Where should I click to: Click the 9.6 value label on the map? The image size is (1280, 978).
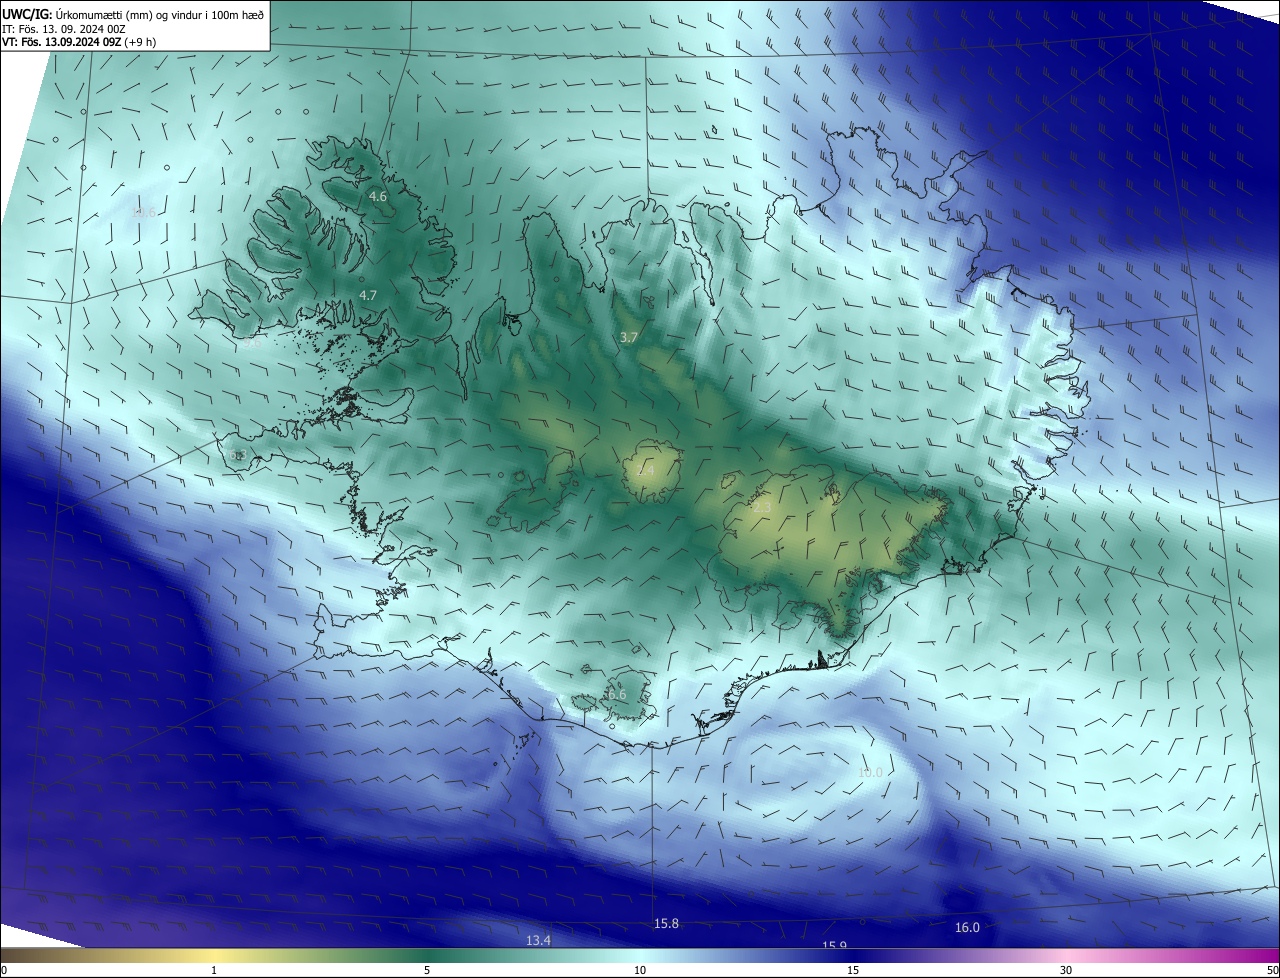(x=252, y=343)
